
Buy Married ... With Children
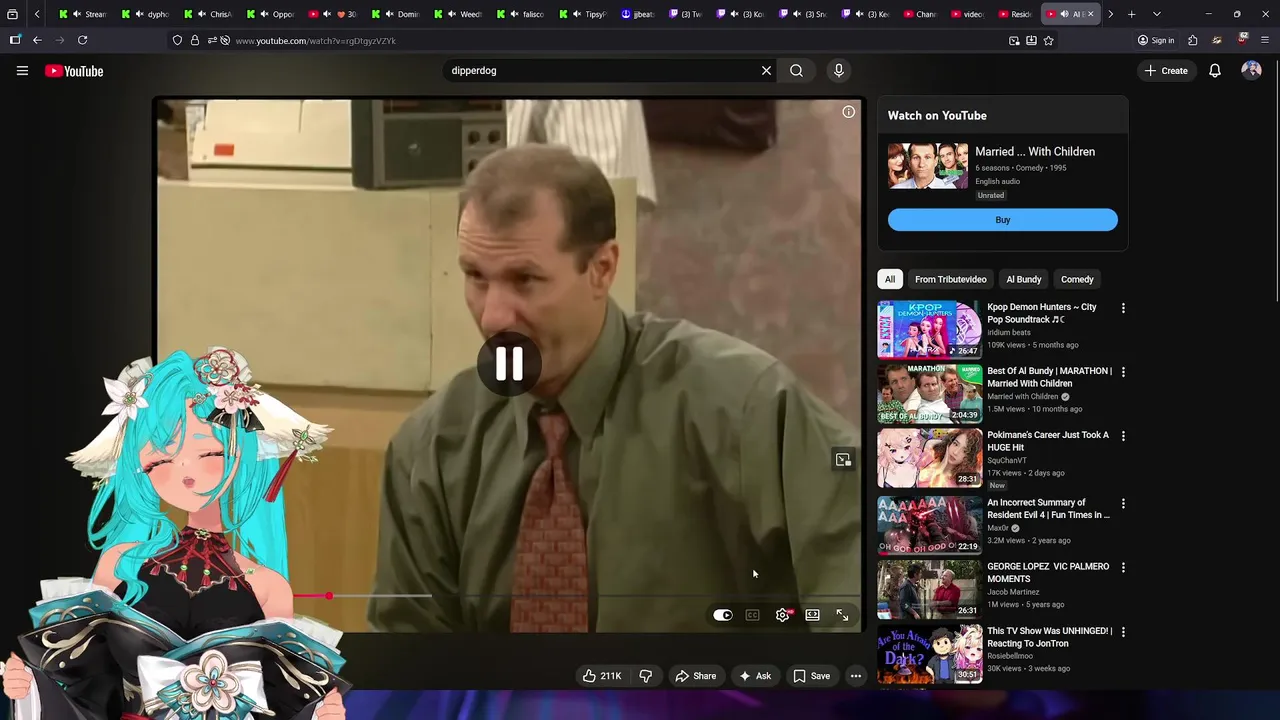[x=1002, y=220]
